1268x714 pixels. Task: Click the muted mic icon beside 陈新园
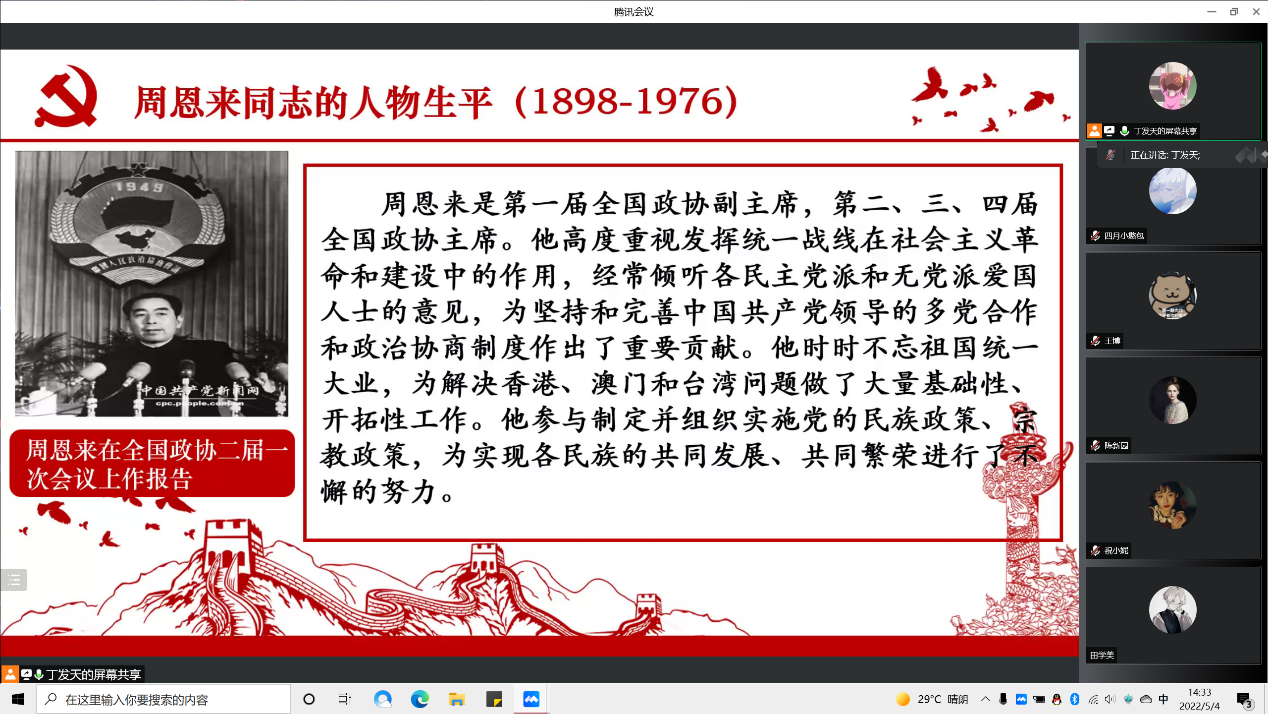(x=1096, y=446)
